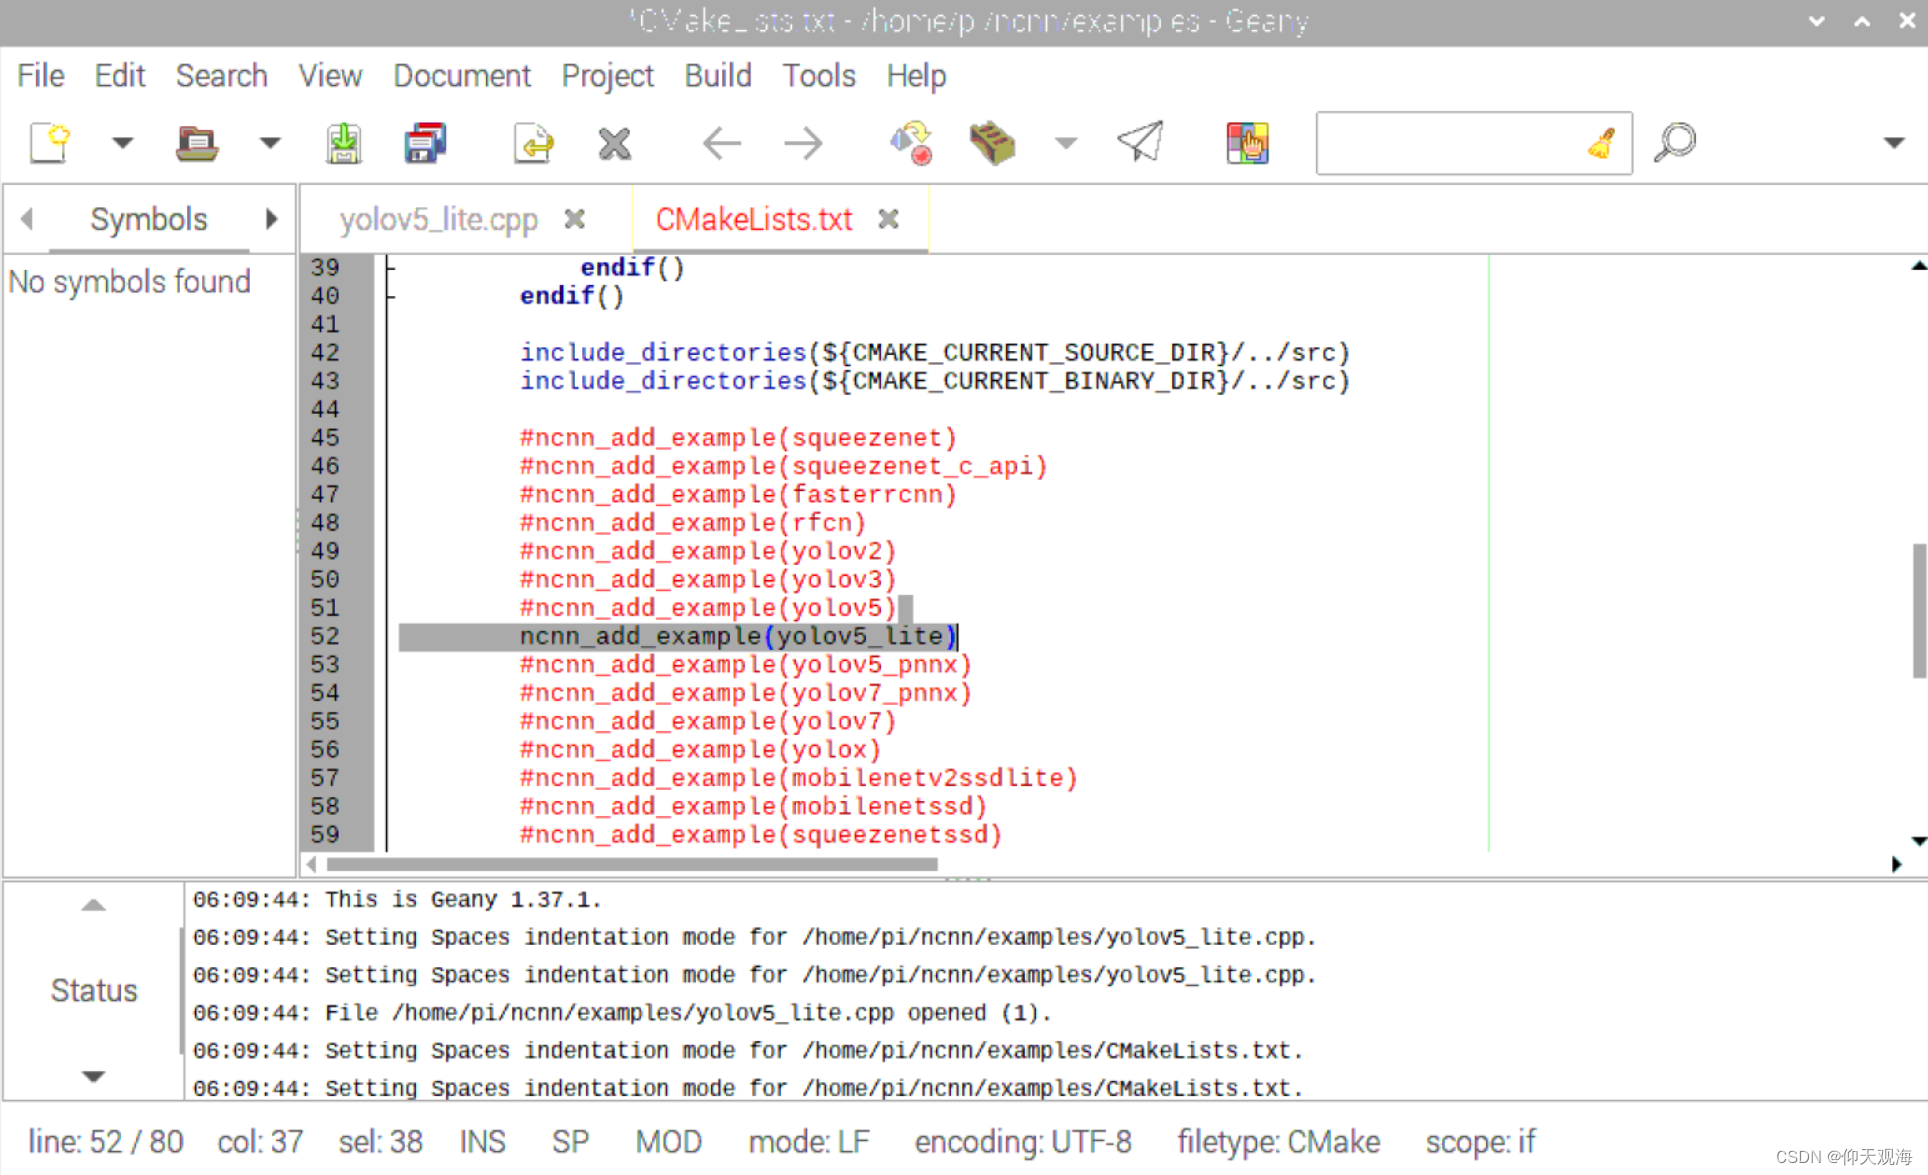Image resolution: width=1928 pixels, height=1175 pixels.
Task: Expand the New file dropdown arrow
Action: point(123,143)
